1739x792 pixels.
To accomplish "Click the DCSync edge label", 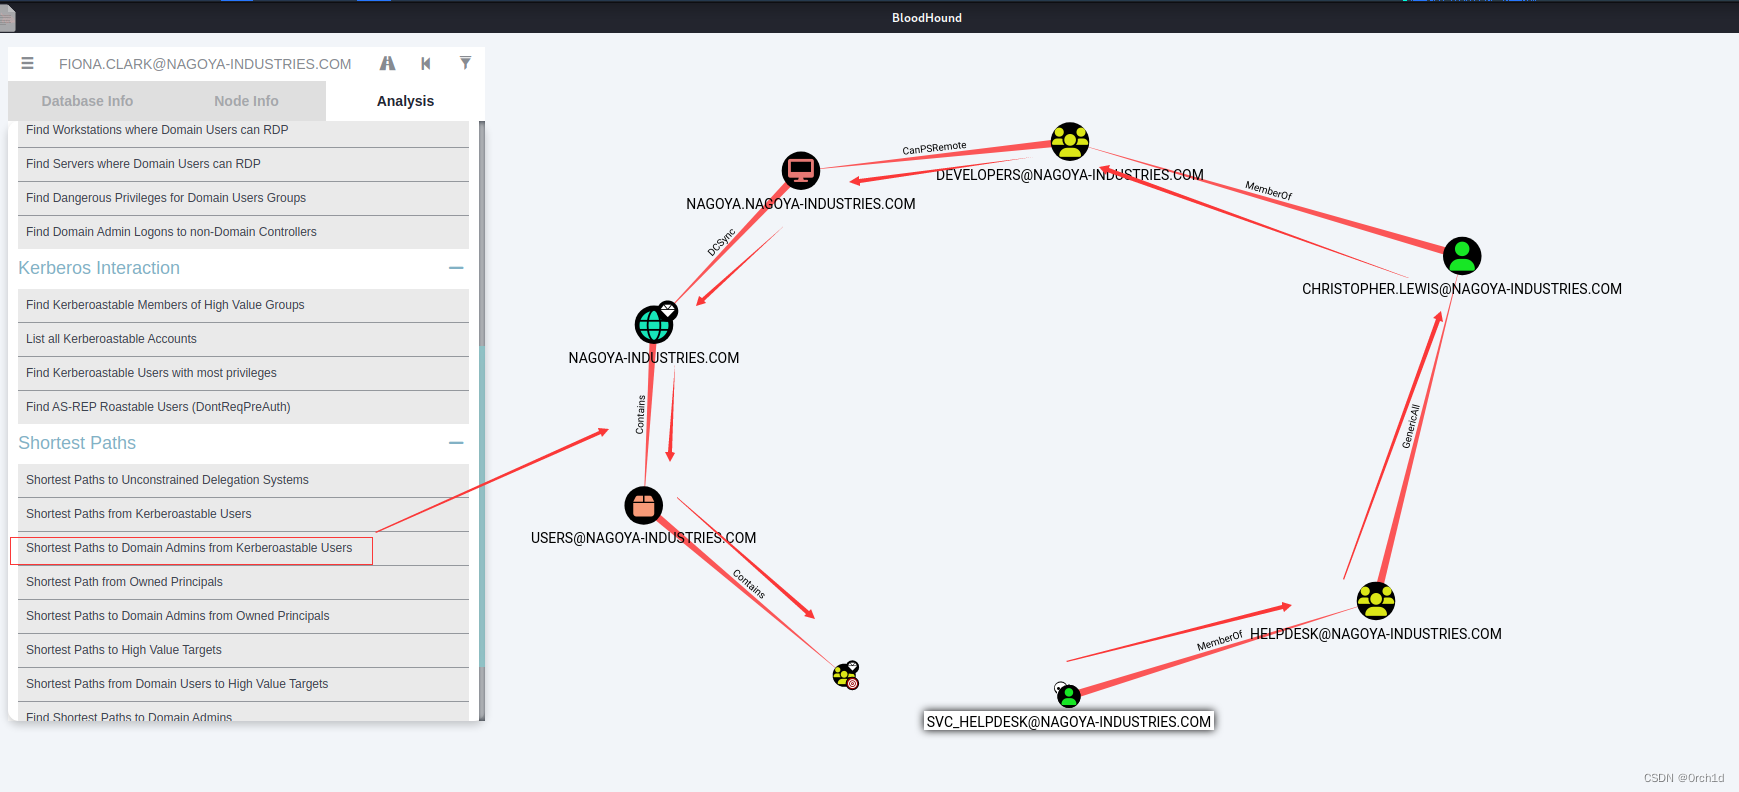I will (721, 243).
